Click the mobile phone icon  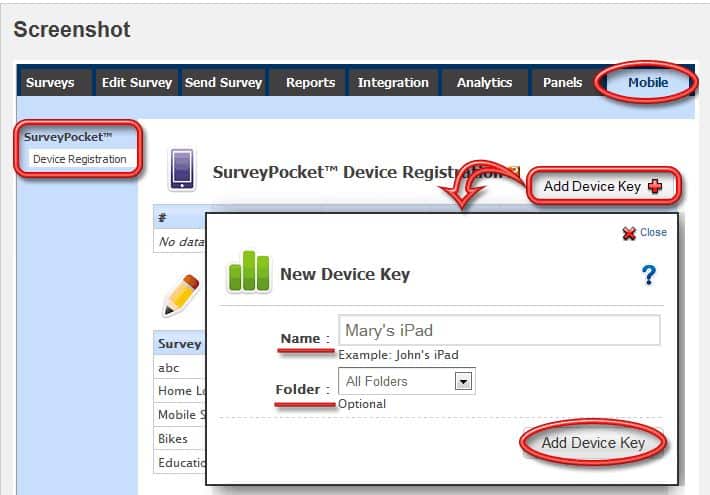point(182,169)
